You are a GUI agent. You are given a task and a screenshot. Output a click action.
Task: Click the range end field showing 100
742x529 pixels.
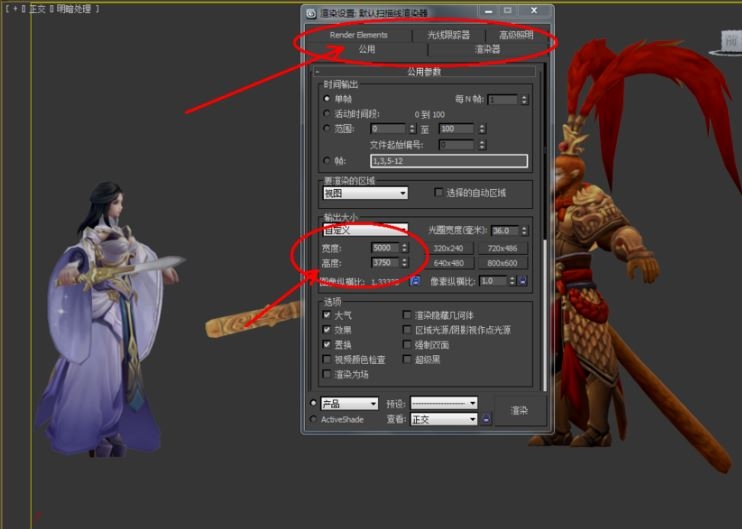(456, 129)
